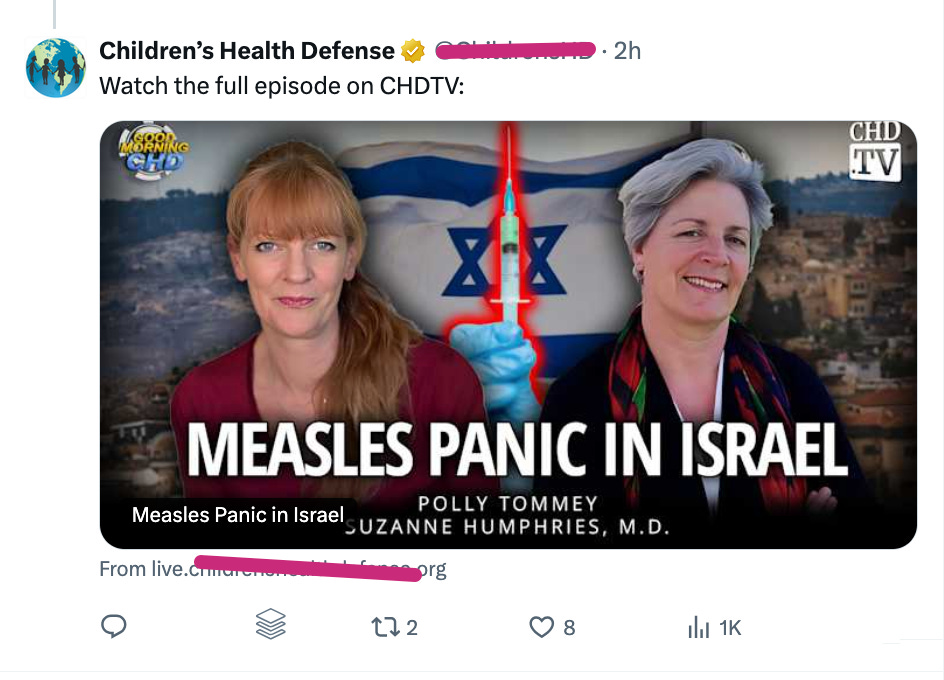Unbookmark by tapping the heart toggle again
The height and width of the screenshot is (680, 944).
coord(541,625)
